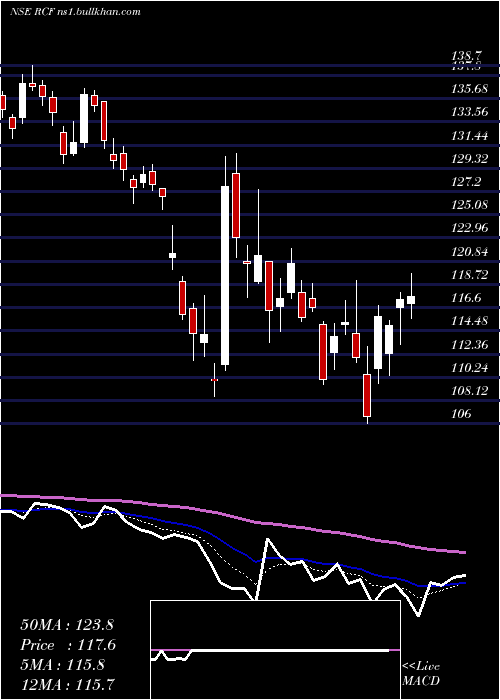Select the 122.96 price axis label
The width and height of the screenshot is (500, 700).
click(469, 228)
